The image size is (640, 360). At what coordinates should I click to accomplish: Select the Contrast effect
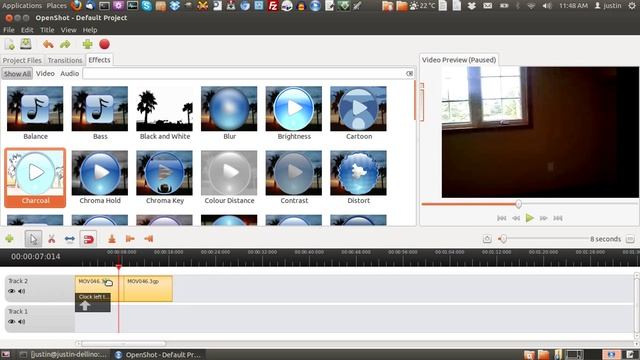(294, 178)
